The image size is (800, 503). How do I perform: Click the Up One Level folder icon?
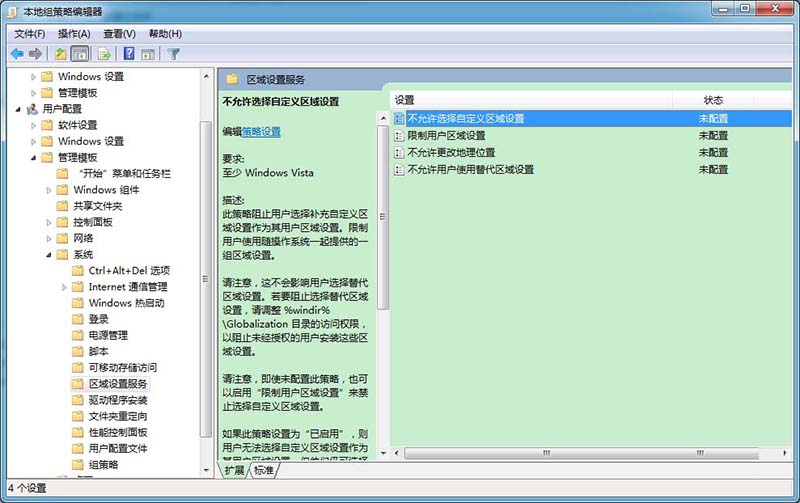[x=61, y=53]
